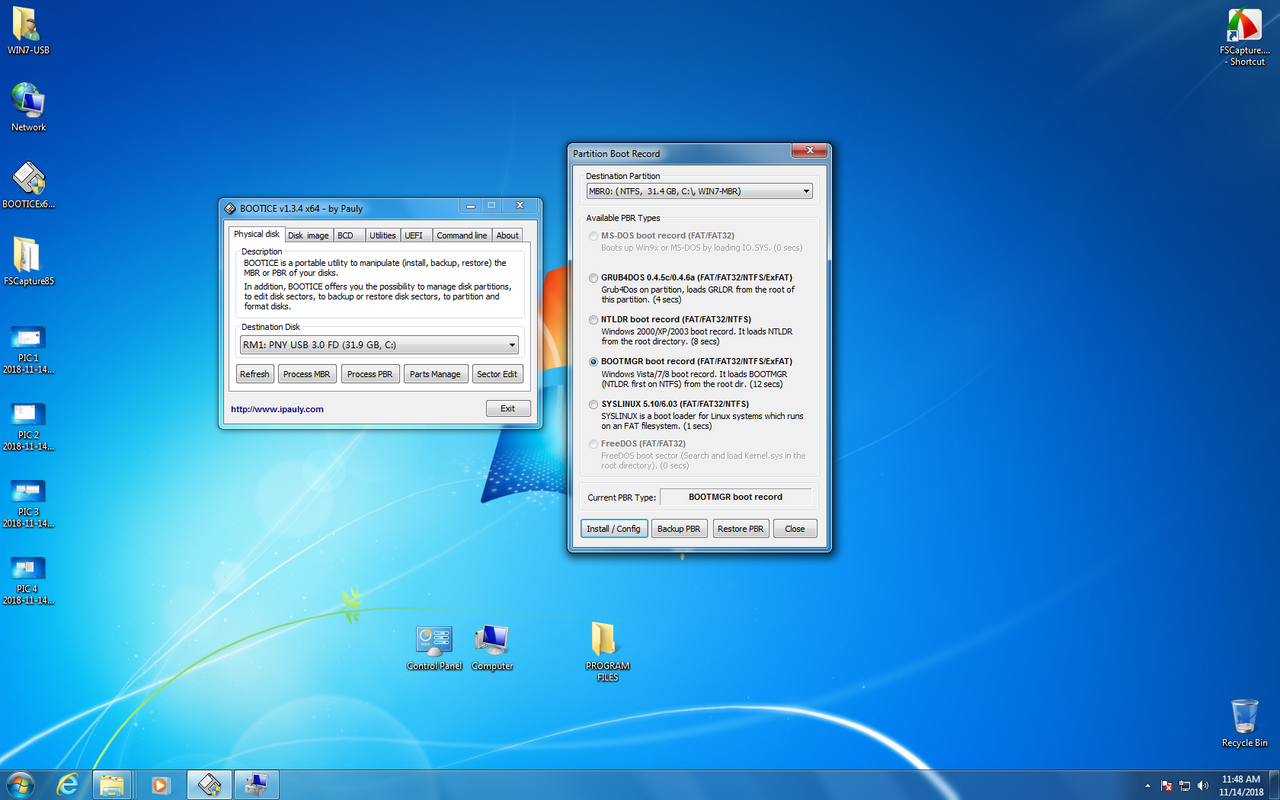Open the http://www.ipauly.com link
The image size is (1280, 800).
tap(277, 409)
